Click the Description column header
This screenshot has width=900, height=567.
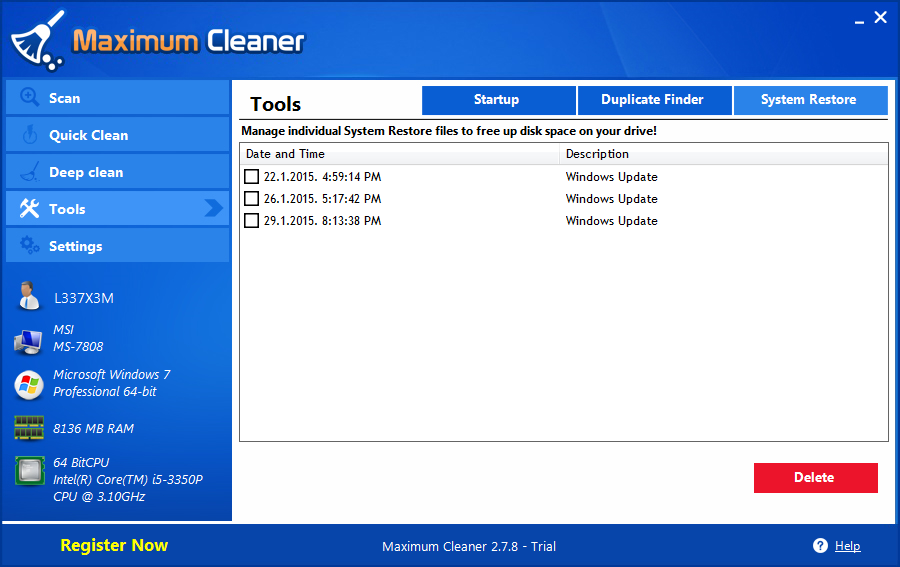coord(724,154)
